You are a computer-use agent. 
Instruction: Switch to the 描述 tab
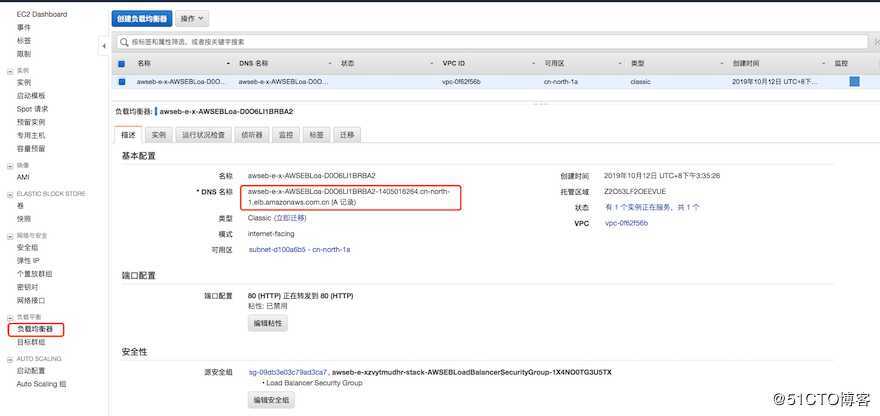(129, 135)
